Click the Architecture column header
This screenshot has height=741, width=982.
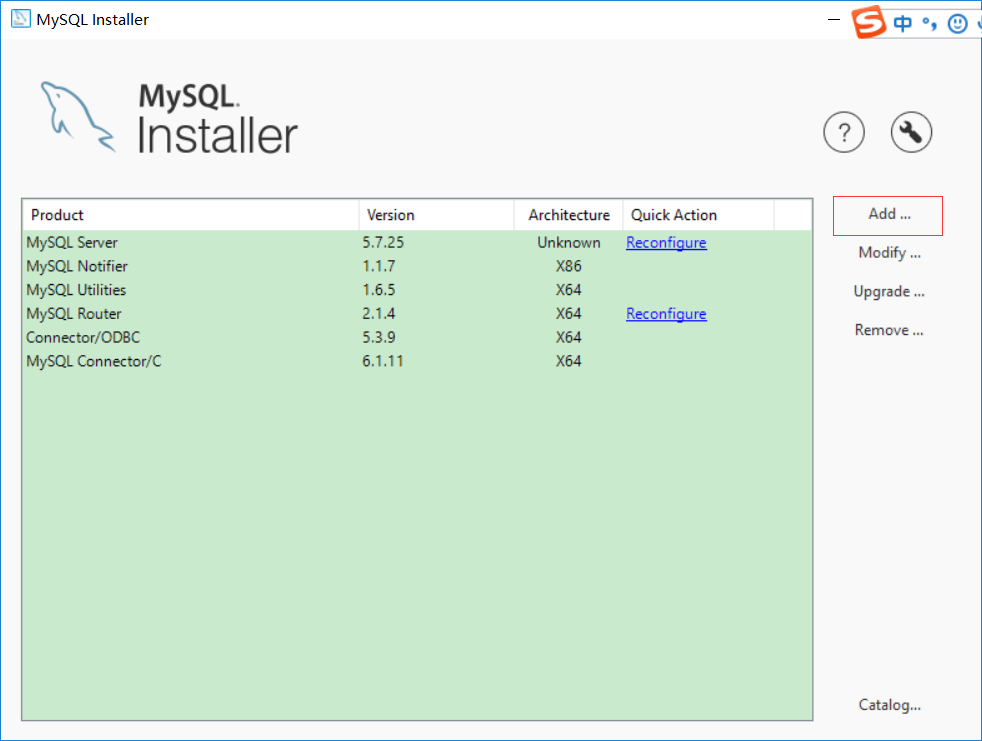pos(569,215)
